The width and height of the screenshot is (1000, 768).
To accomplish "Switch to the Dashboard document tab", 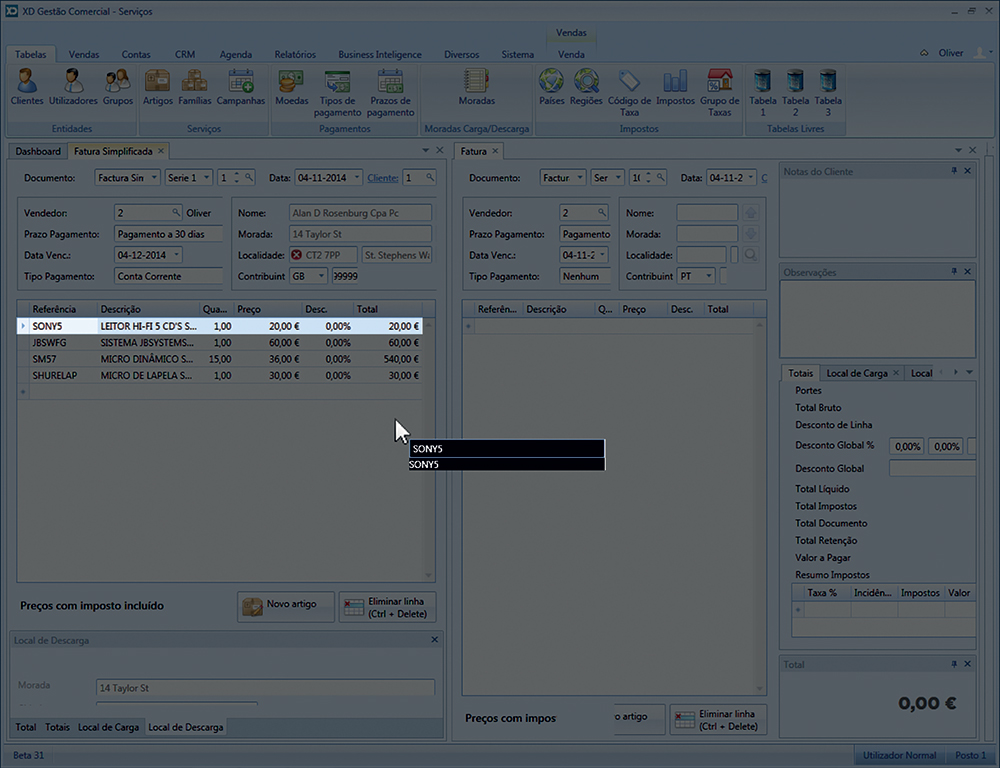I will point(37,151).
